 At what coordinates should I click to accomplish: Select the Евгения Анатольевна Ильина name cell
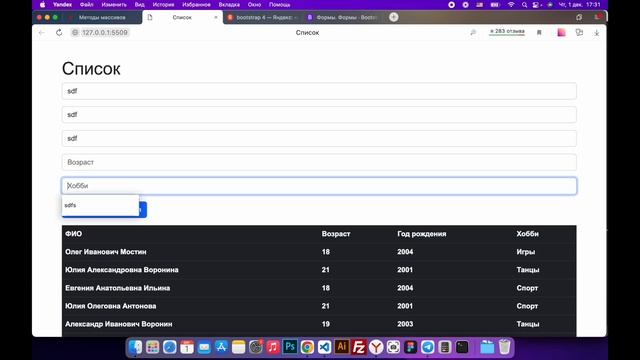pyautogui.click(x=118, y=288)
